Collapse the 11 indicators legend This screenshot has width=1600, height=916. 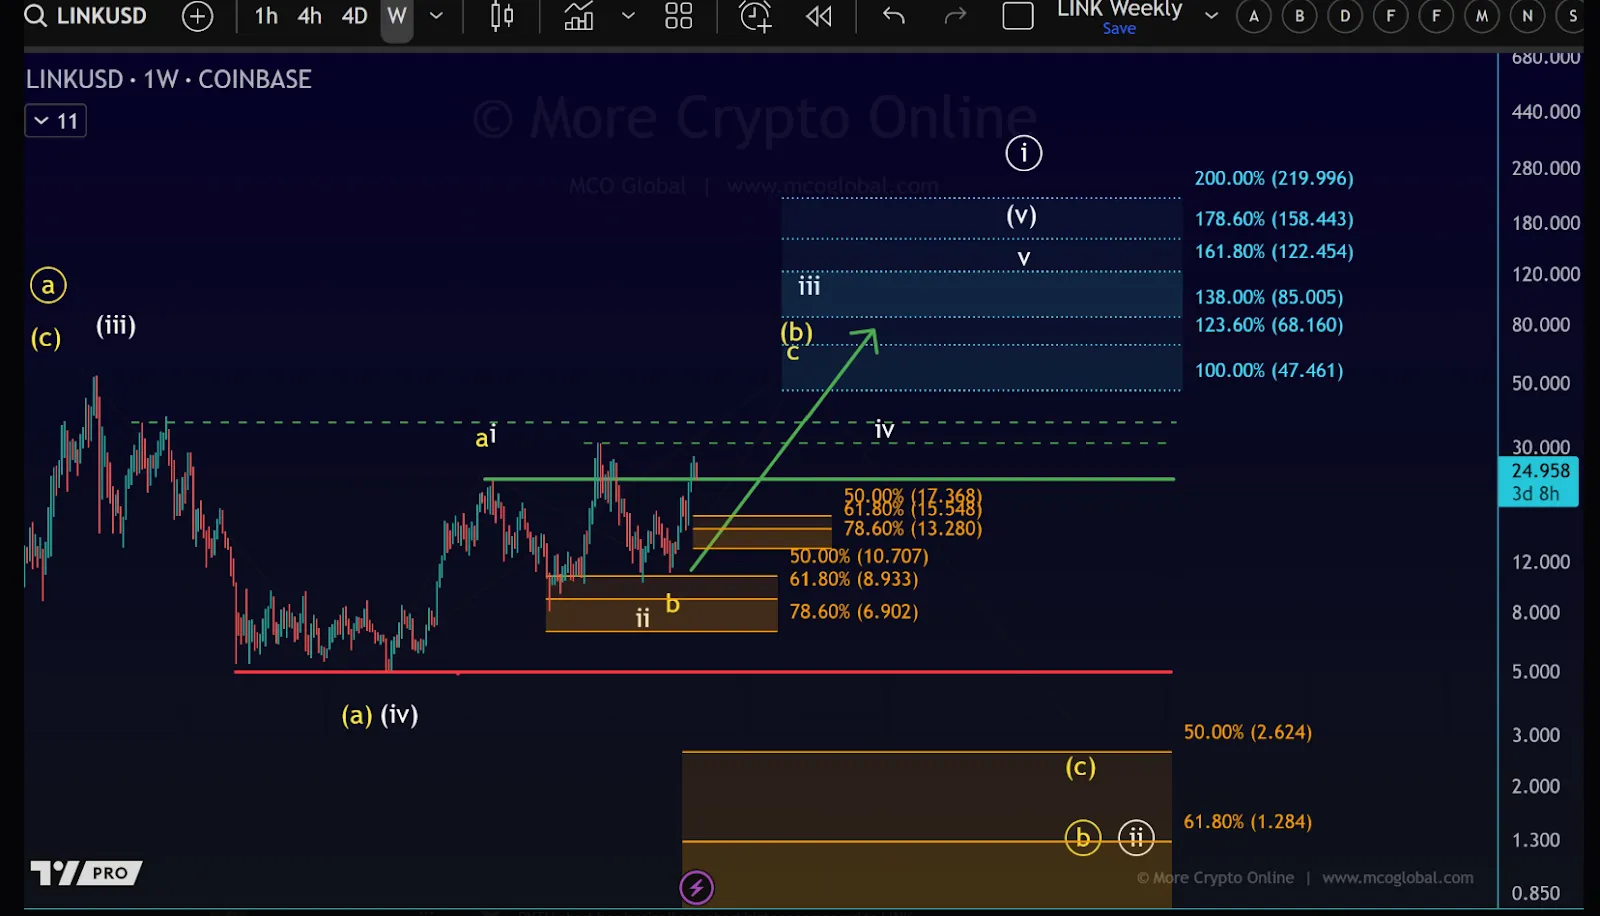coord(42,121)
